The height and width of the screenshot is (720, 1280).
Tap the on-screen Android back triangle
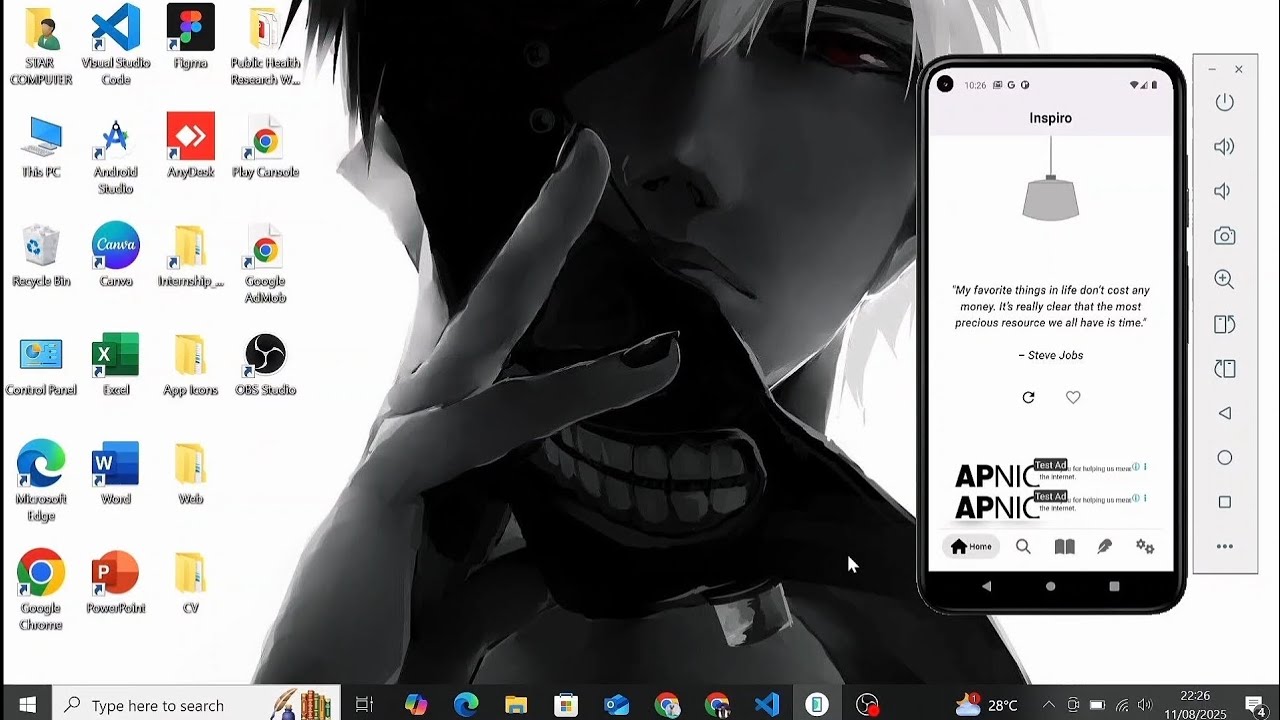tap(987, 586)
